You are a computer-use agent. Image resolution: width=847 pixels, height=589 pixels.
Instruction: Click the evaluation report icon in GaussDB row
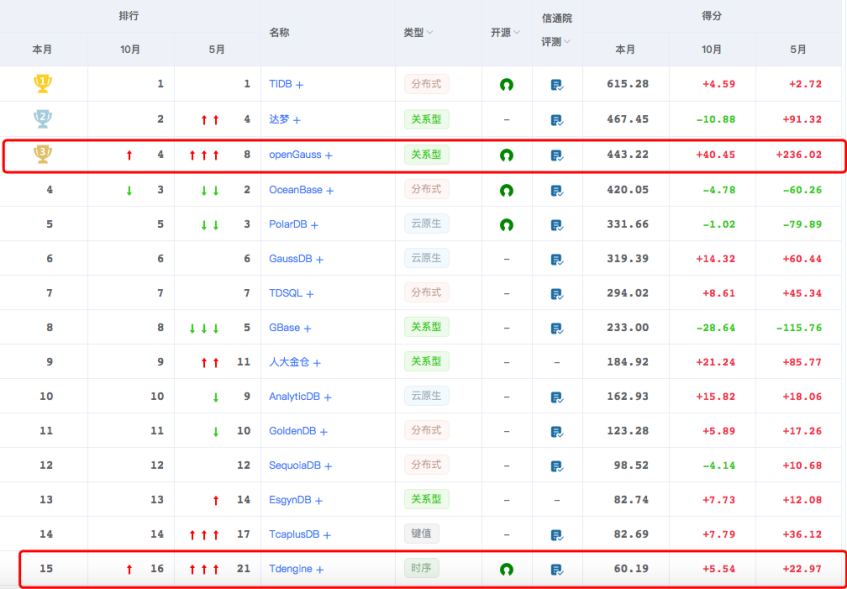coord(557,260)
